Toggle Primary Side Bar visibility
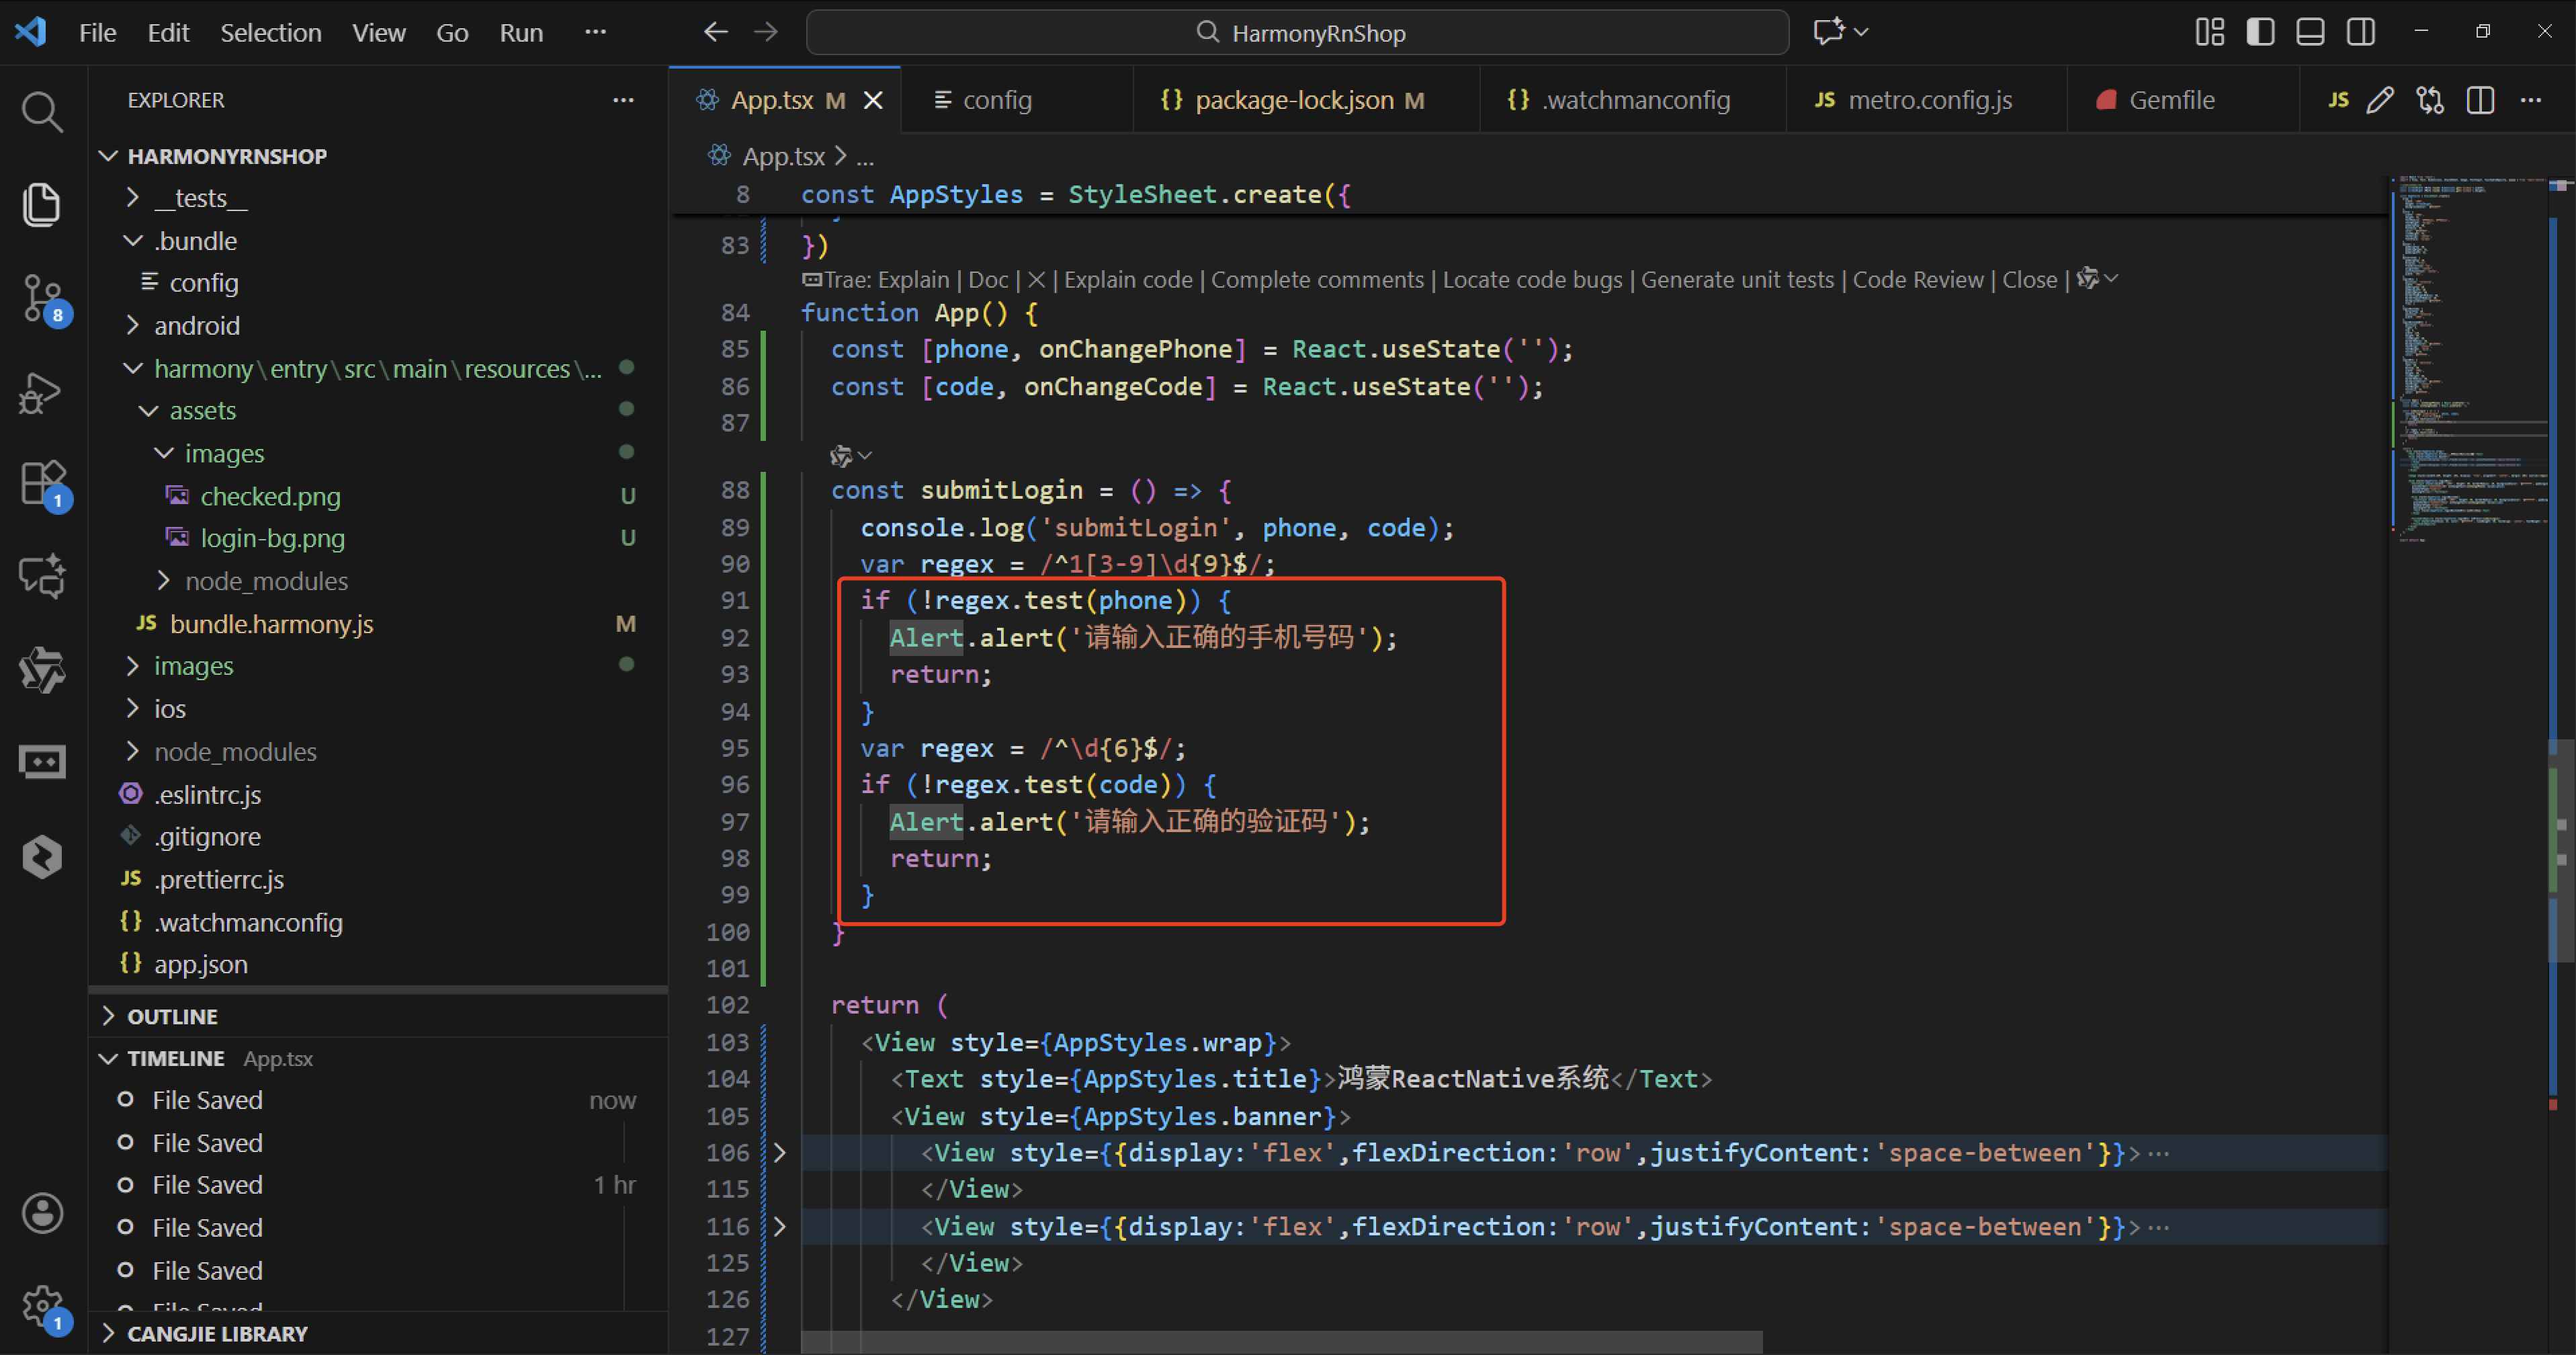 click(x=2260, y=32)
